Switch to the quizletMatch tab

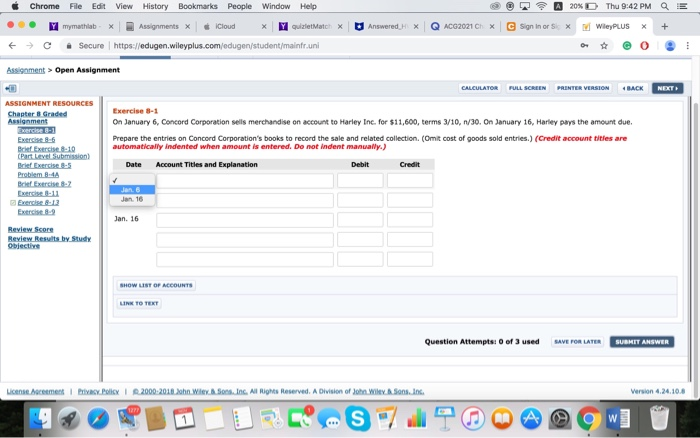(x=311, y=26)
